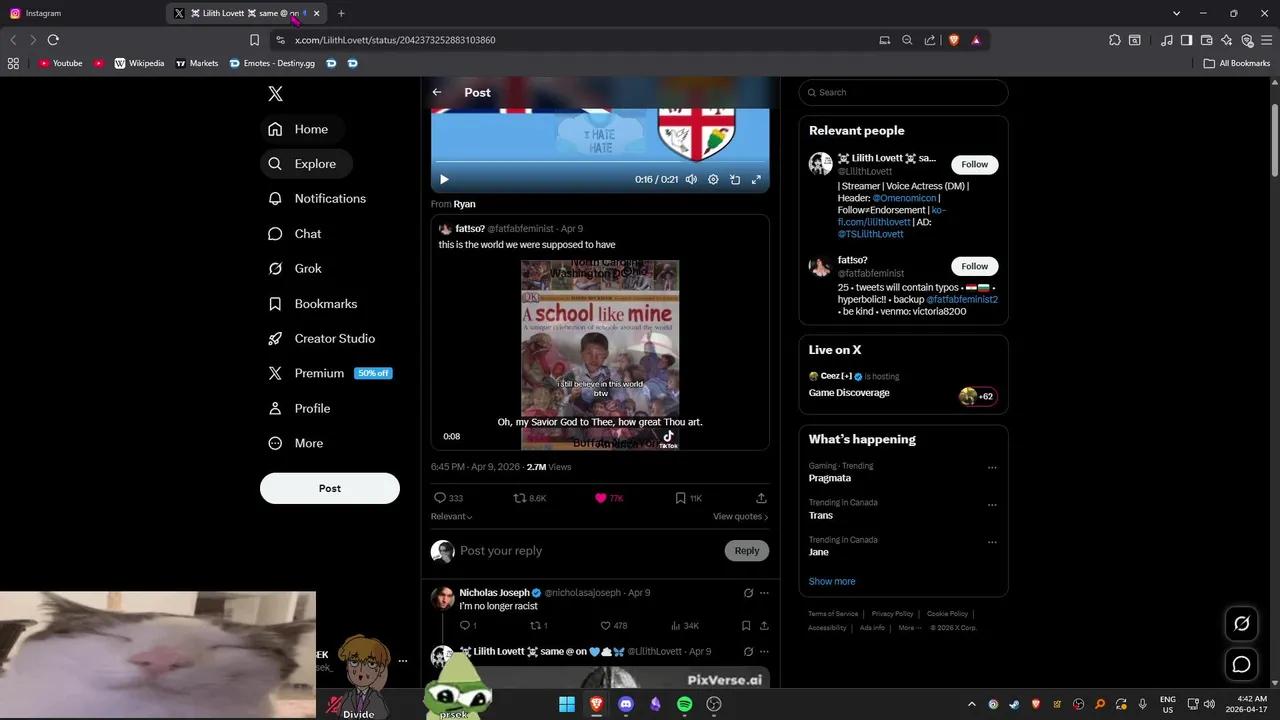Click Show more under What's happening
This screenshot has width=1280, height=720.
[x=832, y=581]
